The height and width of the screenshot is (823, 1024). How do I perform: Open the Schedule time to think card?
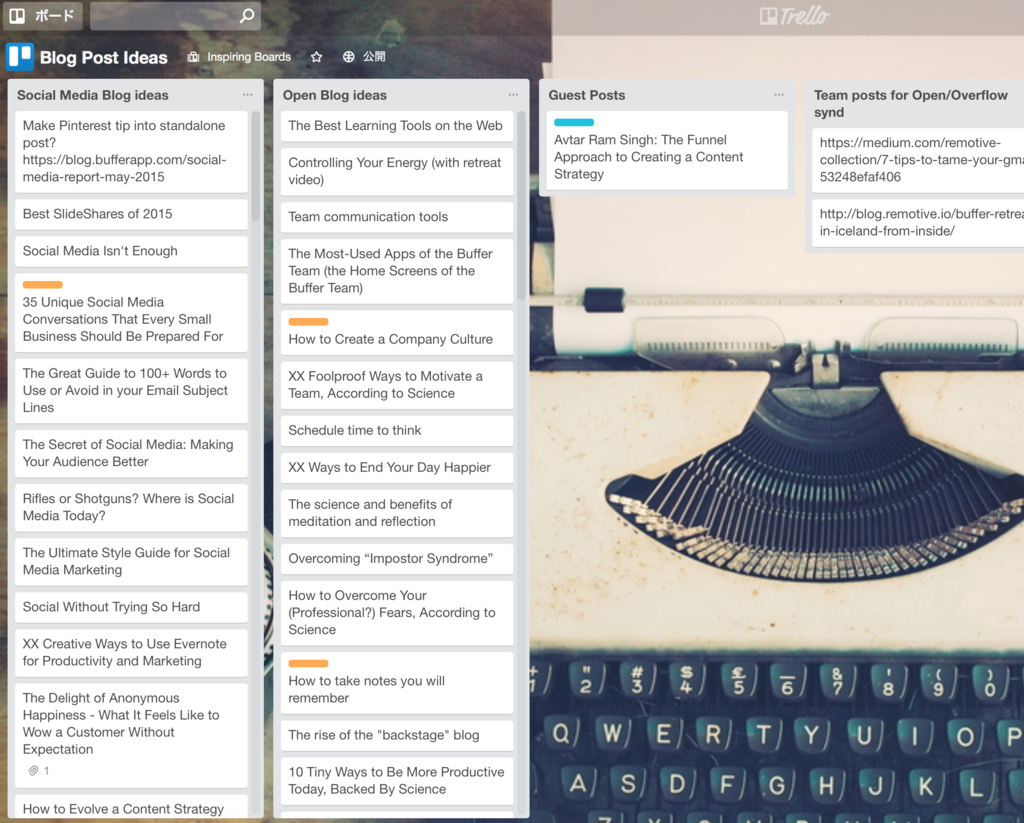pyautogui.click(x=397, y=431)
